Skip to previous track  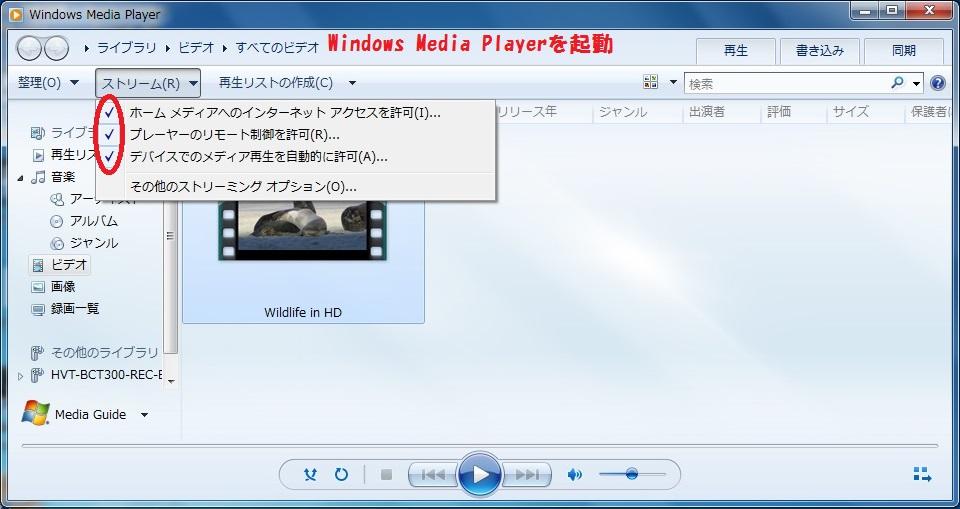point(433,475)
